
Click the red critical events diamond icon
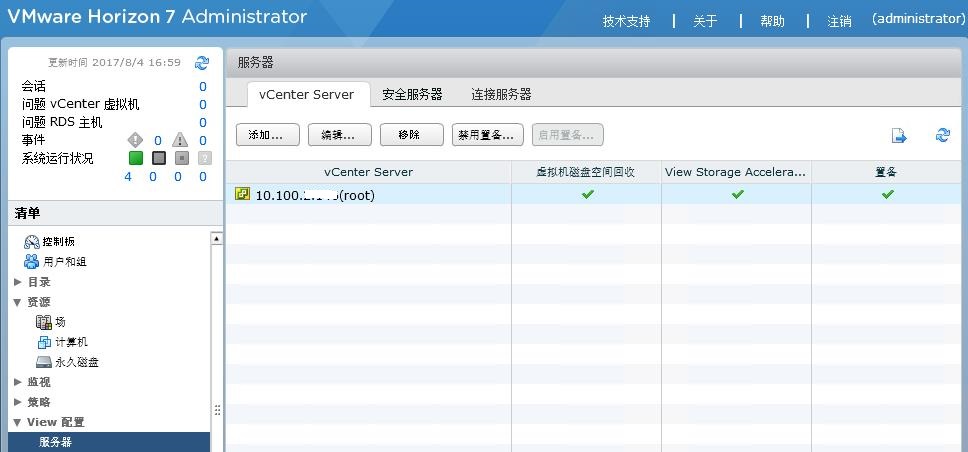tap(135, 140)
